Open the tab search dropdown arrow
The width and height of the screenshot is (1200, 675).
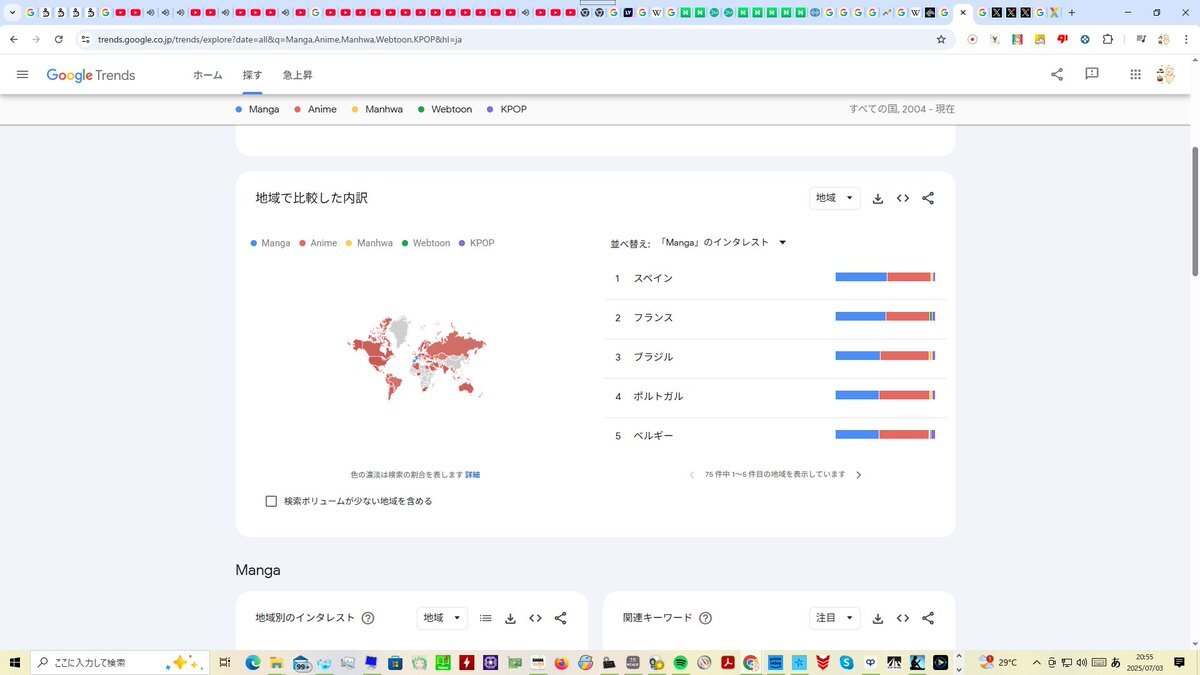coord(12,12)
